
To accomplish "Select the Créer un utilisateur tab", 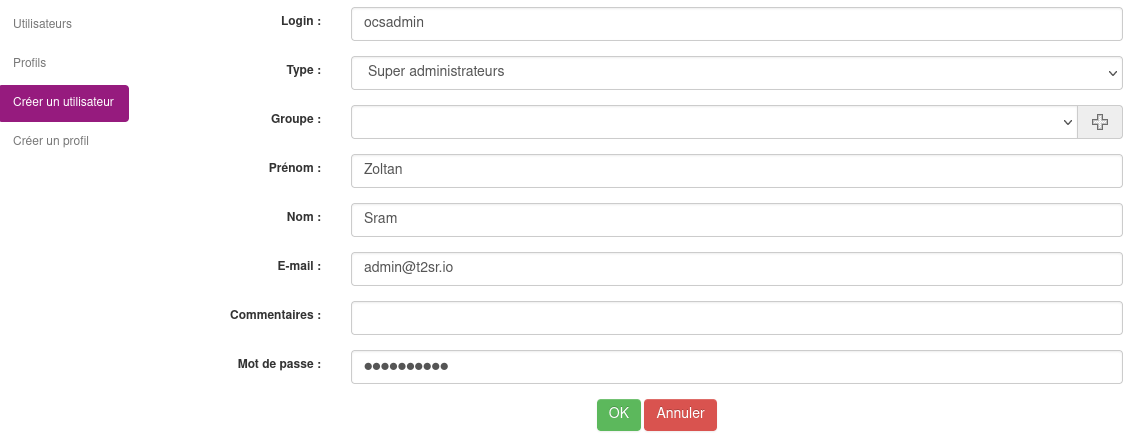I will pyautogui.click(x=64, y=102).
